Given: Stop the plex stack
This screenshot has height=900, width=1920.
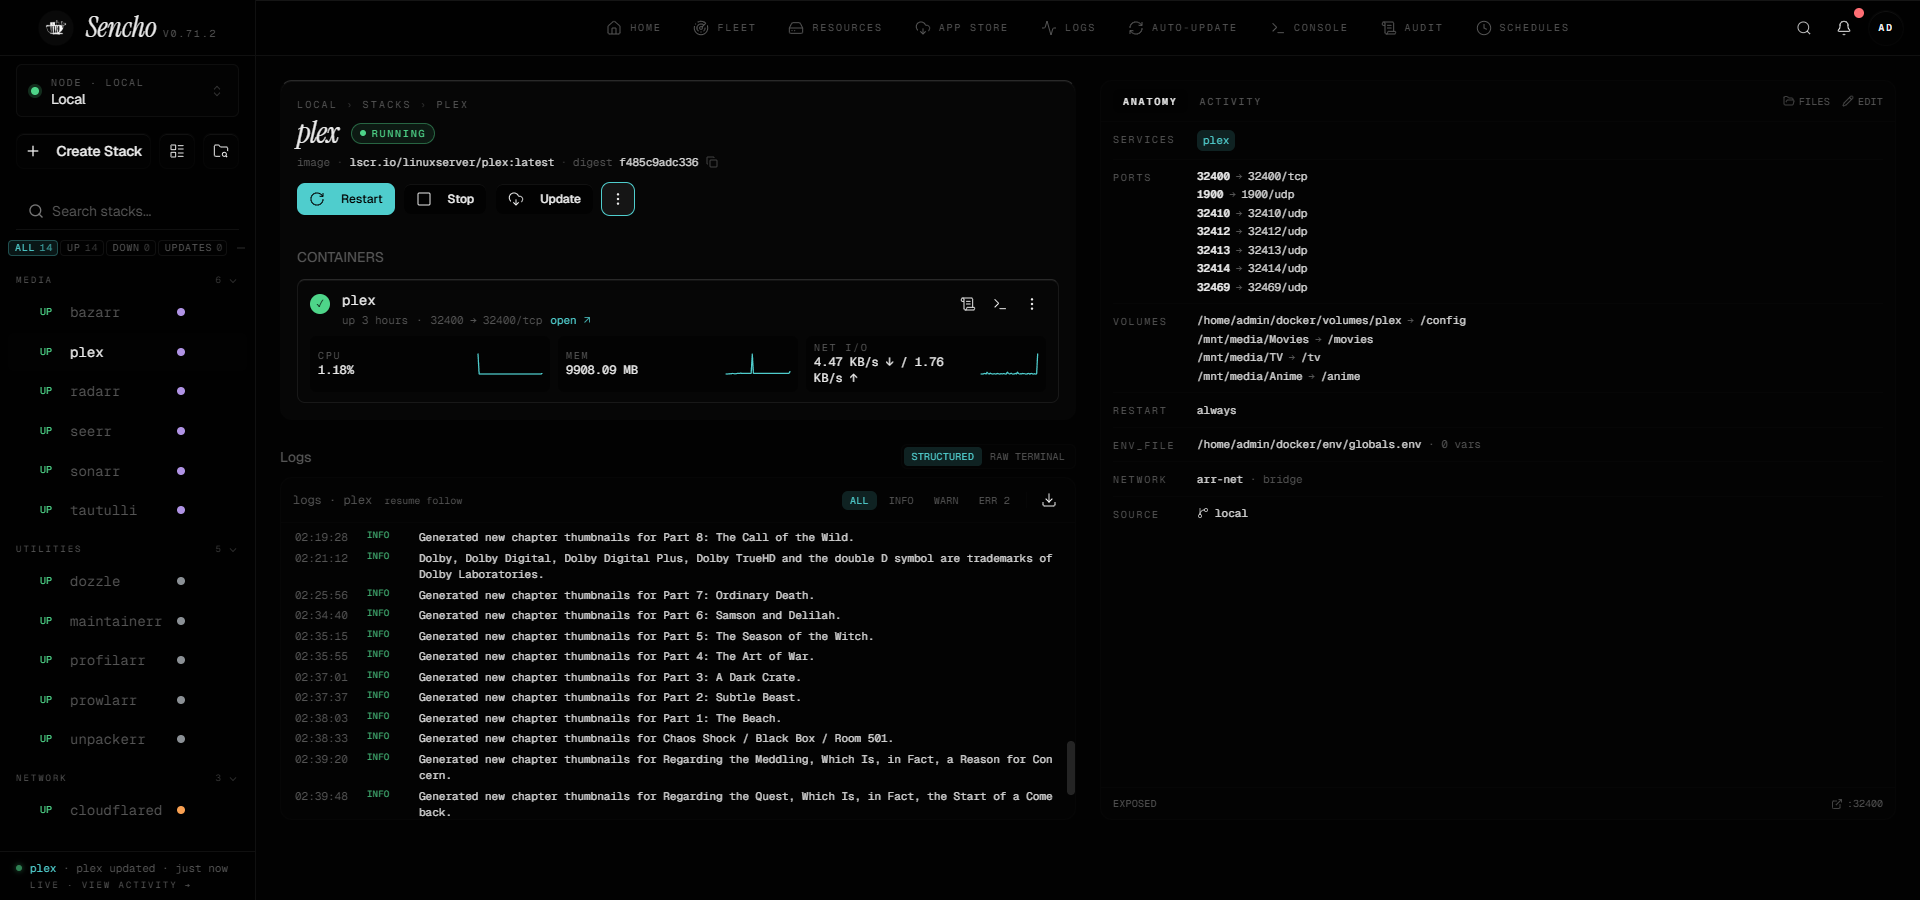Looking at the screenshot, I should point(445,199).
